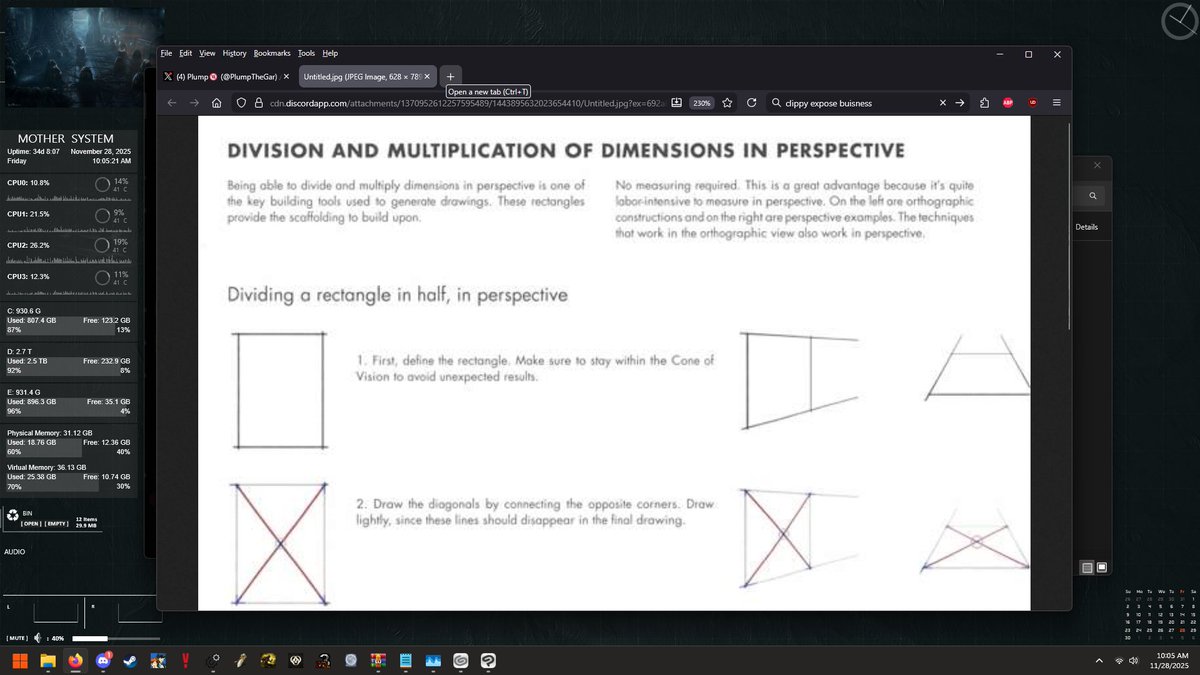The height and width of the screenshot is (675, 1200).
Task: Click the D: 2.7 T drive entry
Action: (x=68, y=361)
